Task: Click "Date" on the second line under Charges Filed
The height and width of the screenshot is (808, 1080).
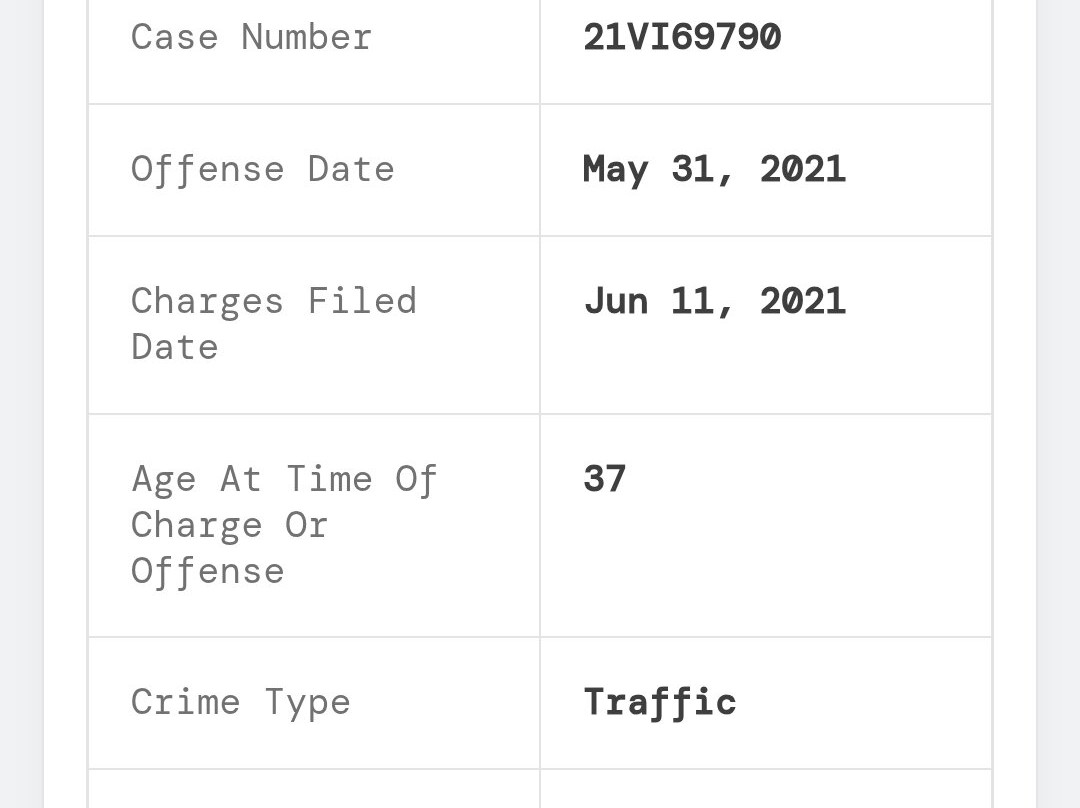Action: tap(174, 347)
